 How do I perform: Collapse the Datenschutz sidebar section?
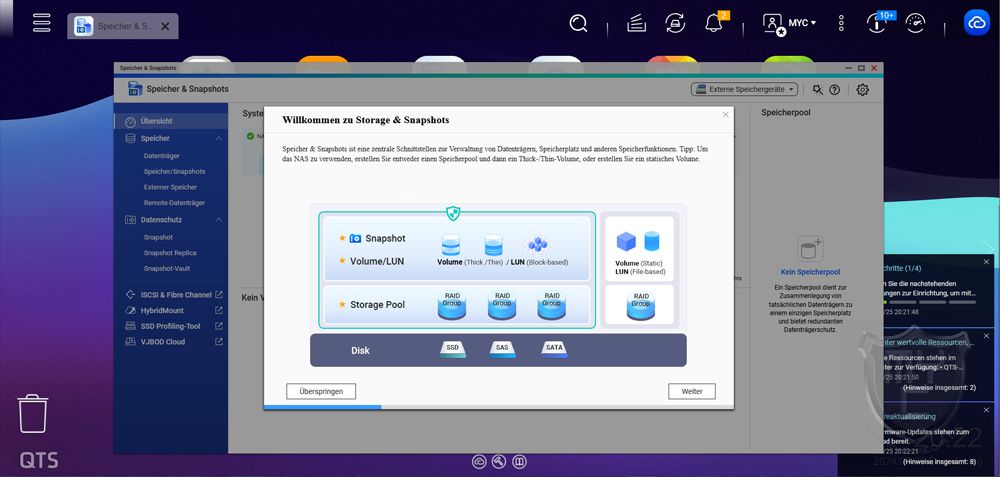tap(218, 219)
